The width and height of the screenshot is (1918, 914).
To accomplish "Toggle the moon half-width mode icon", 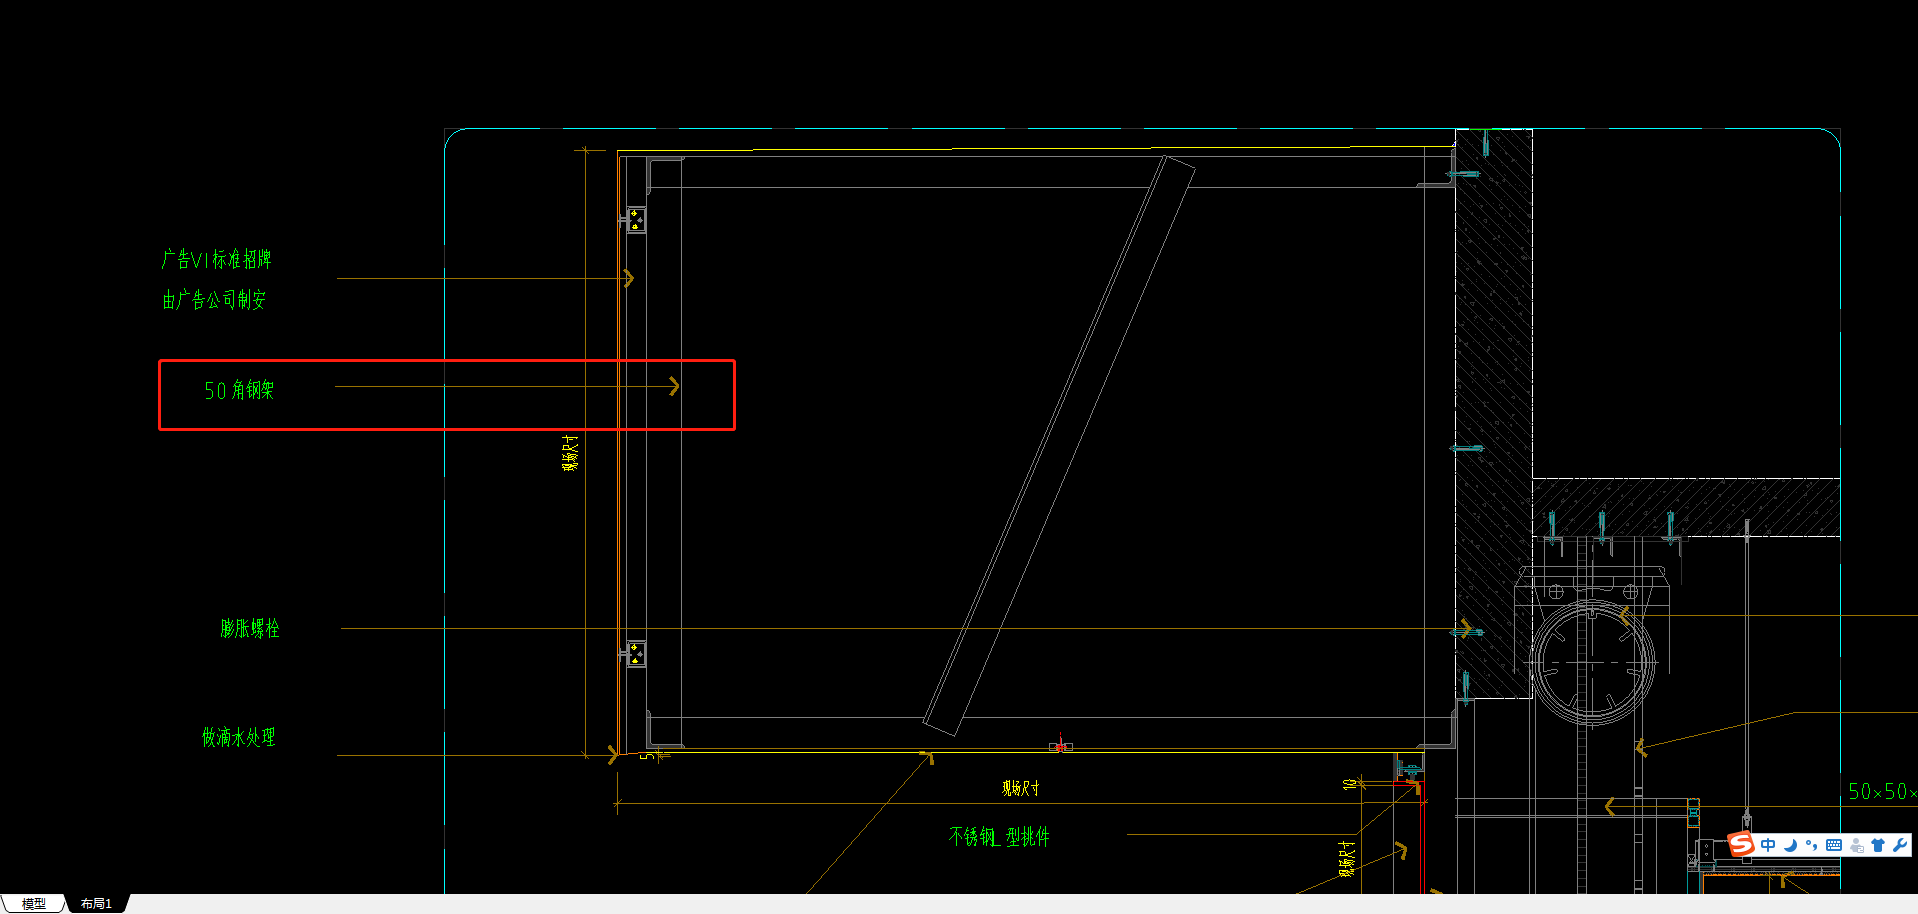I will (1790, 845).
